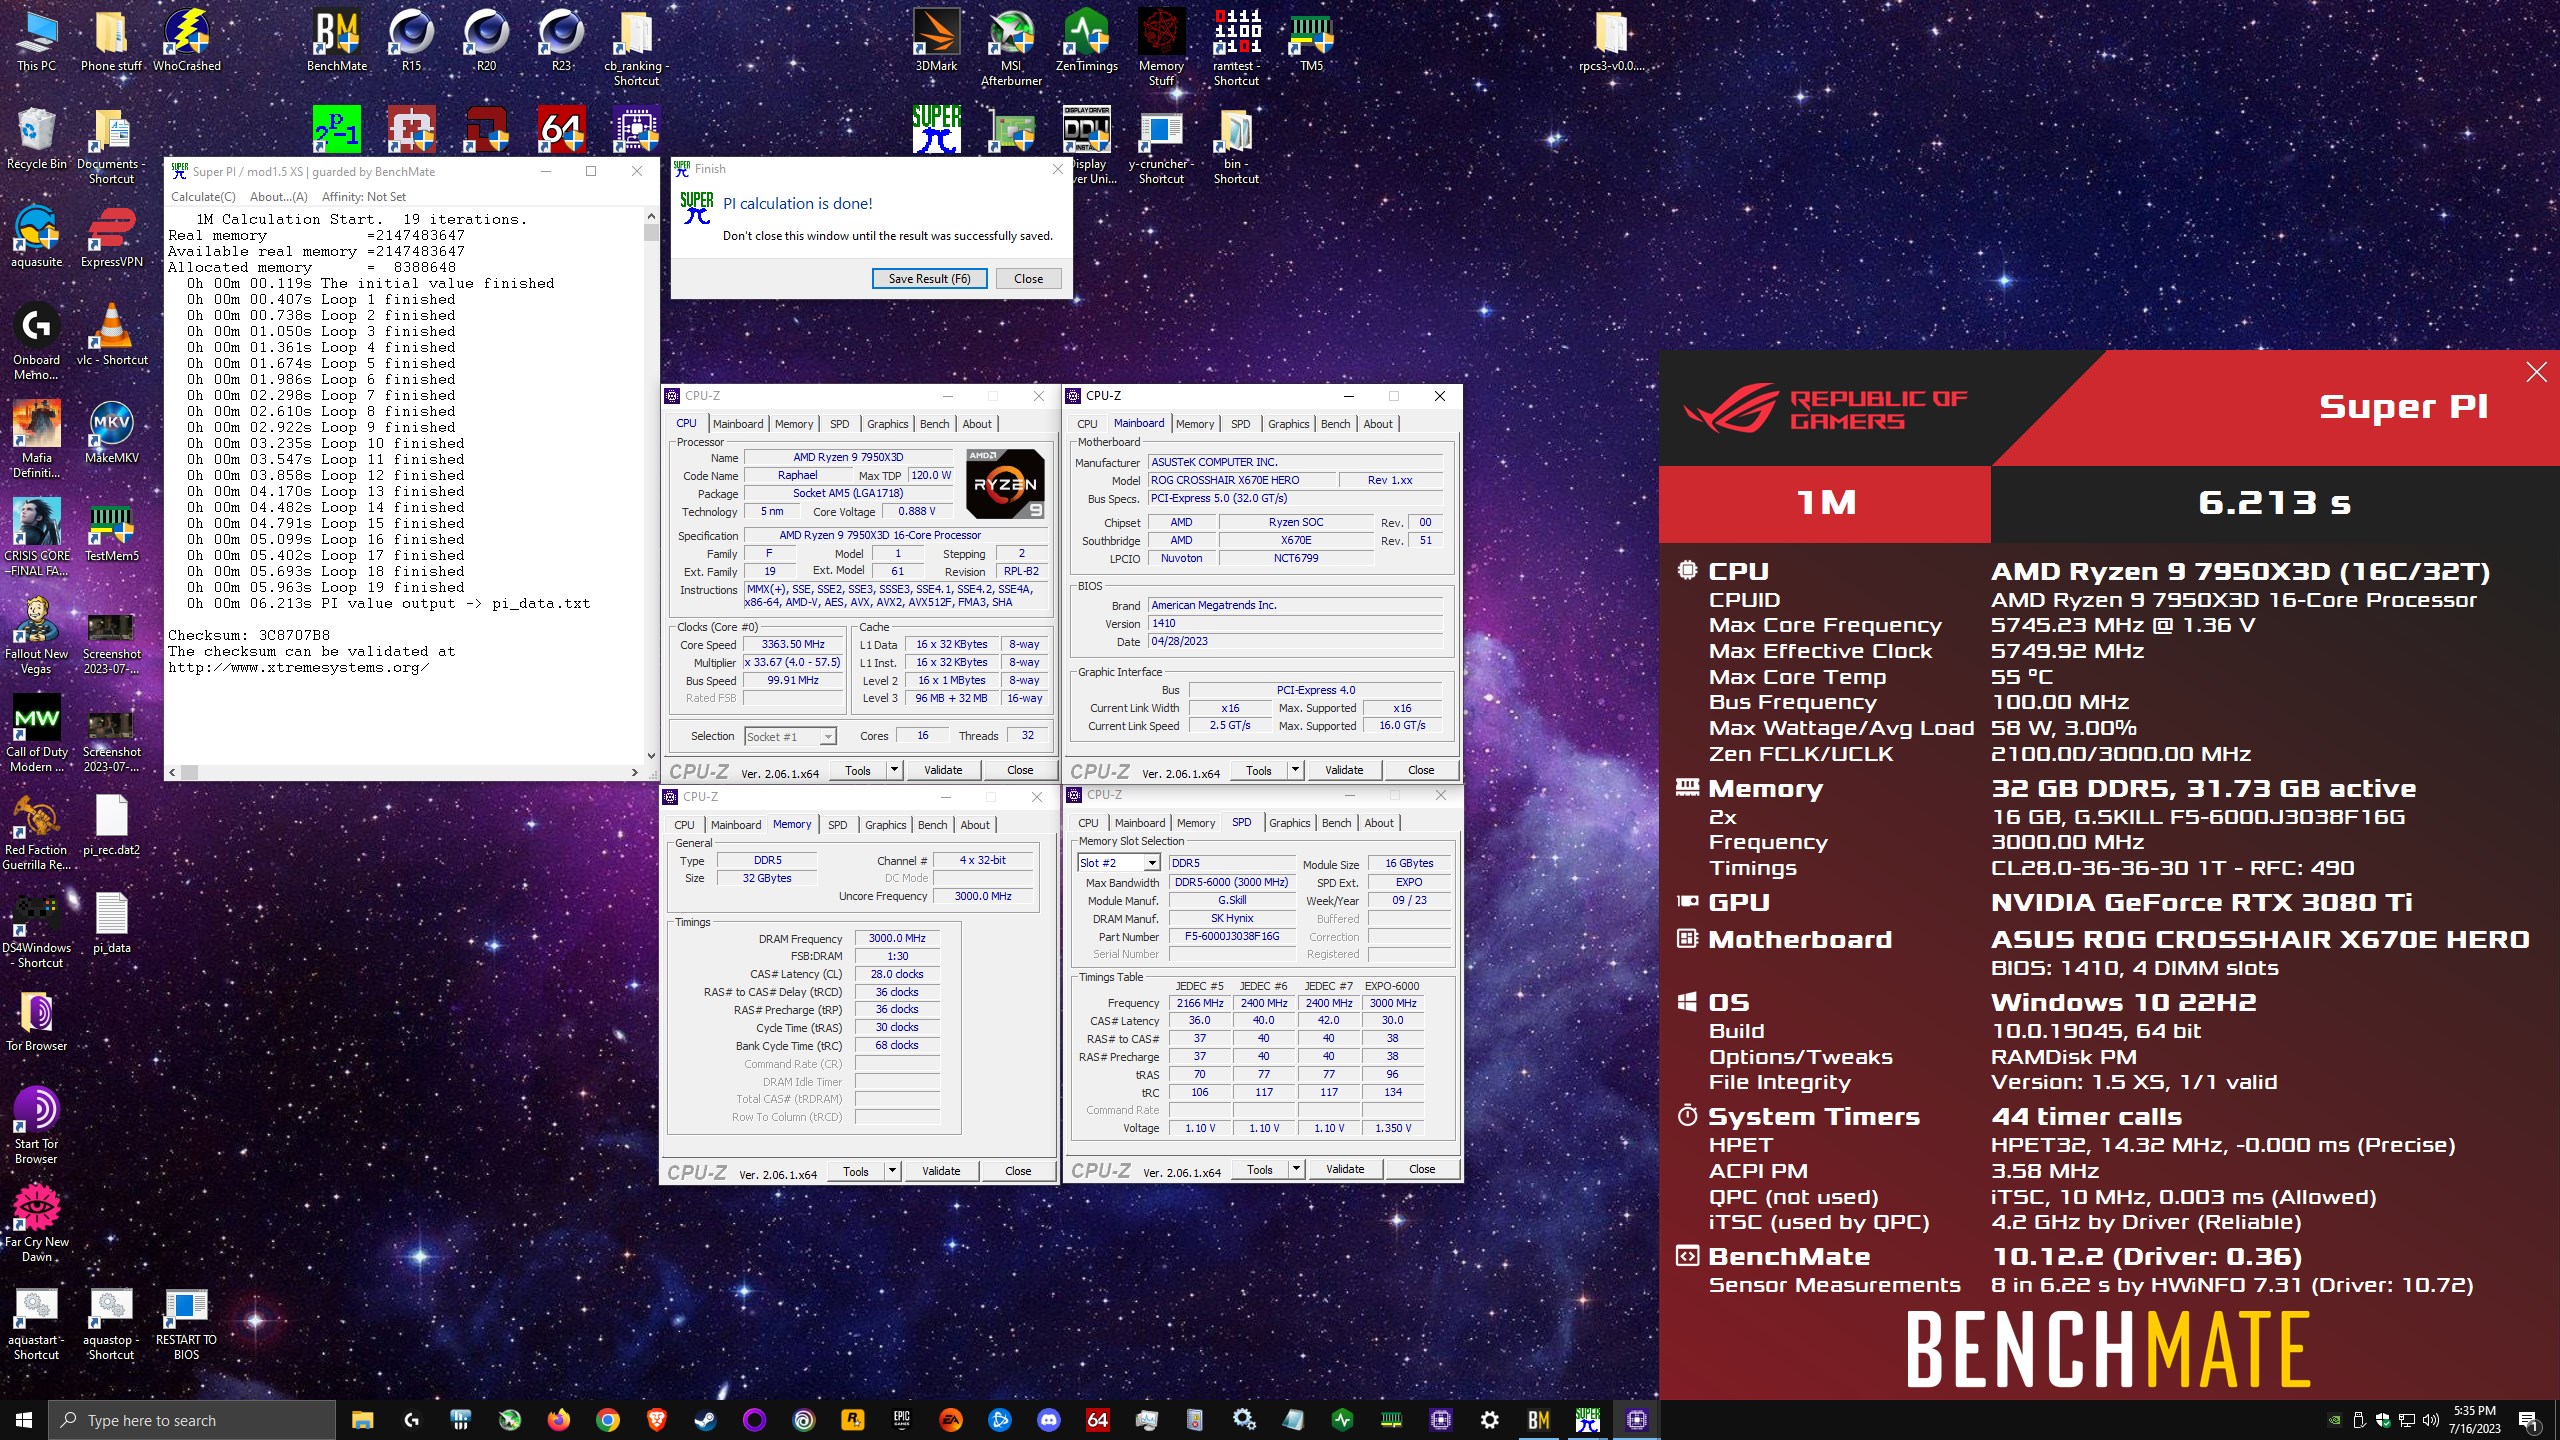
Task: Open MSI Afterburner desktop icon
Action: pyautogui.click(x=1011, y=48)
